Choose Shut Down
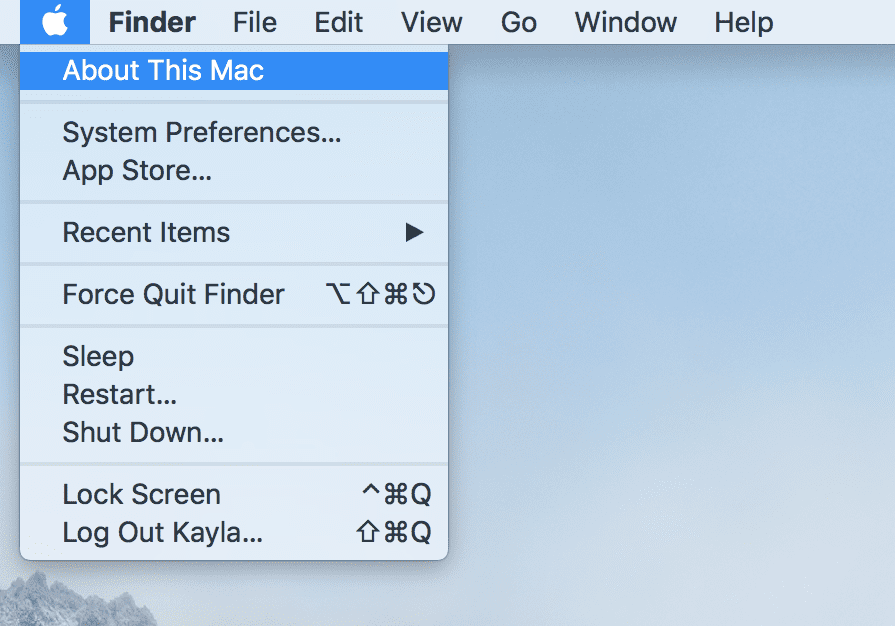 tap(141, 432)
